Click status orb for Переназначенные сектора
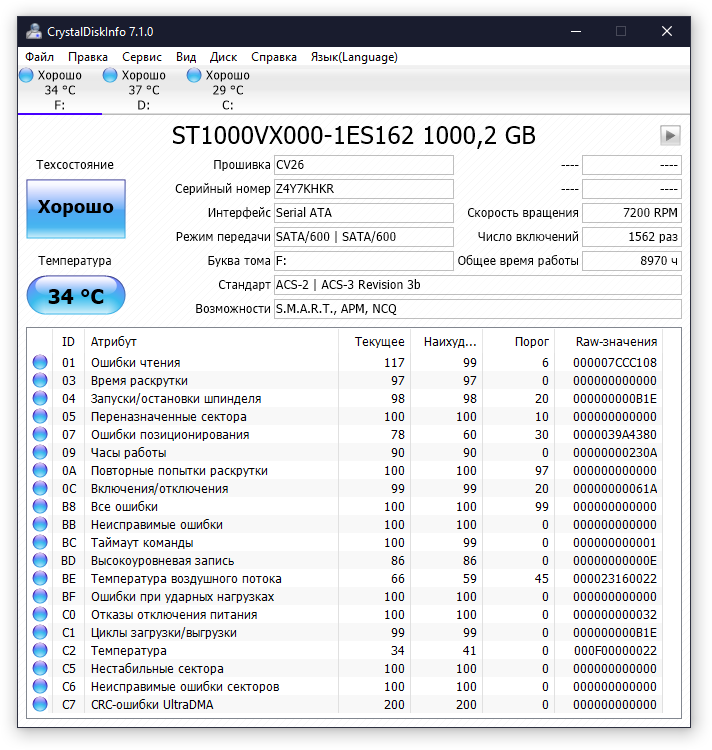The width and height of the screenshot is (712, 750). point(40,416)
